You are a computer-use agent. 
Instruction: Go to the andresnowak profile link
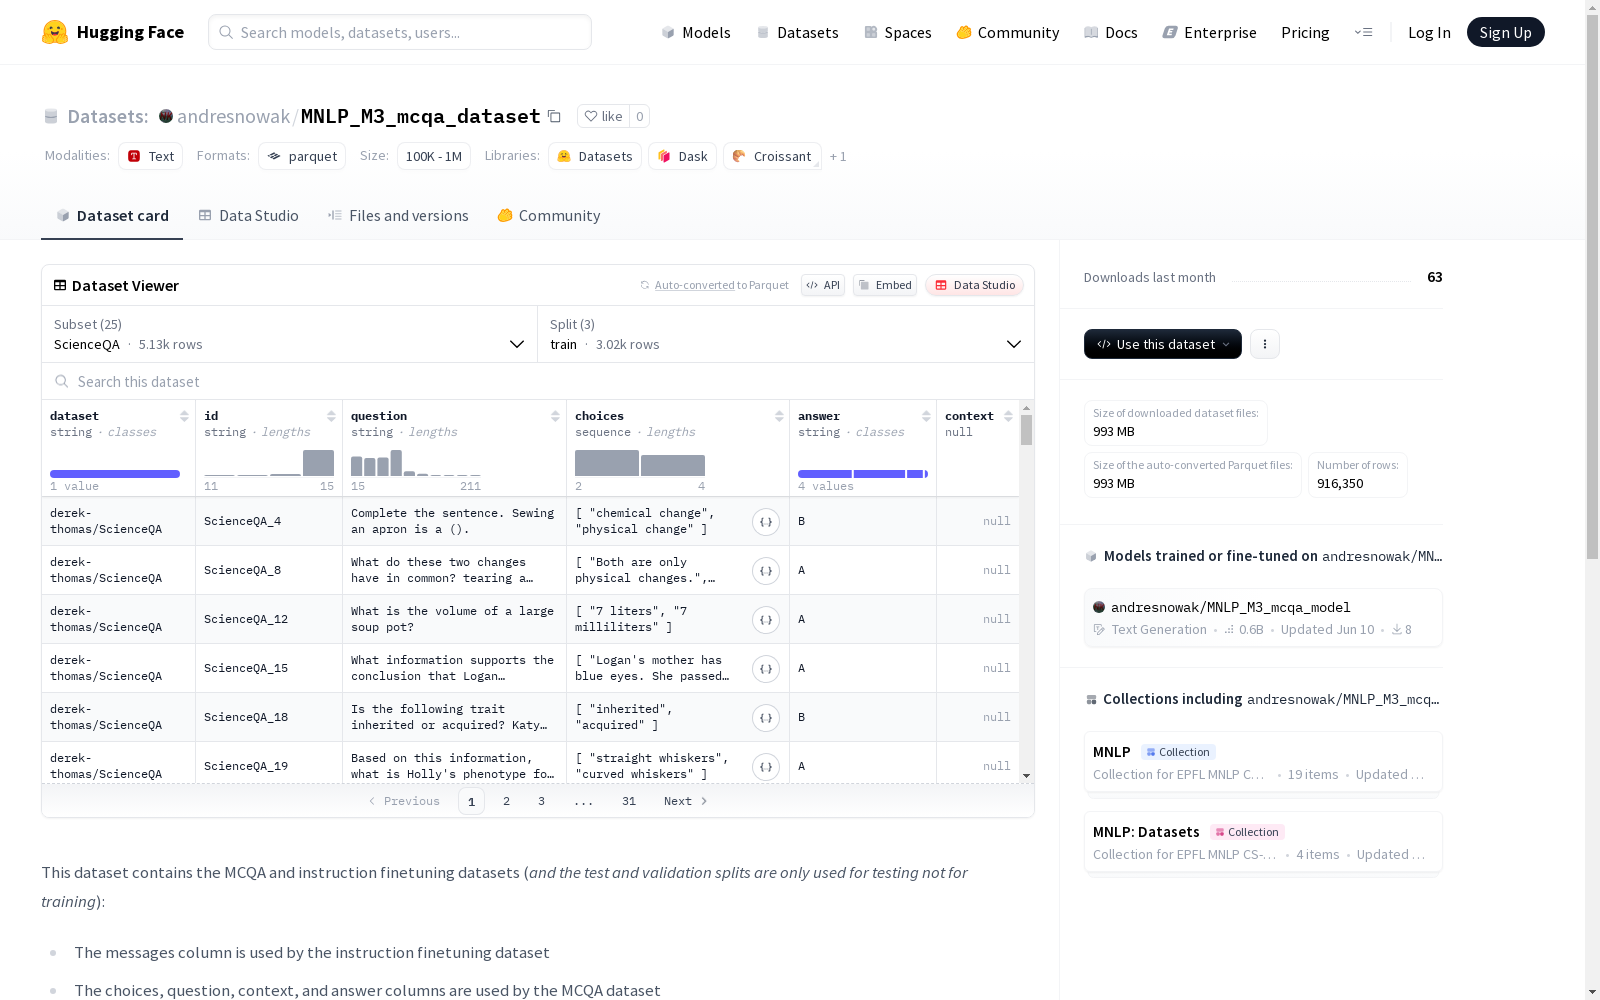pyautogui.click(x=233, y=116)
